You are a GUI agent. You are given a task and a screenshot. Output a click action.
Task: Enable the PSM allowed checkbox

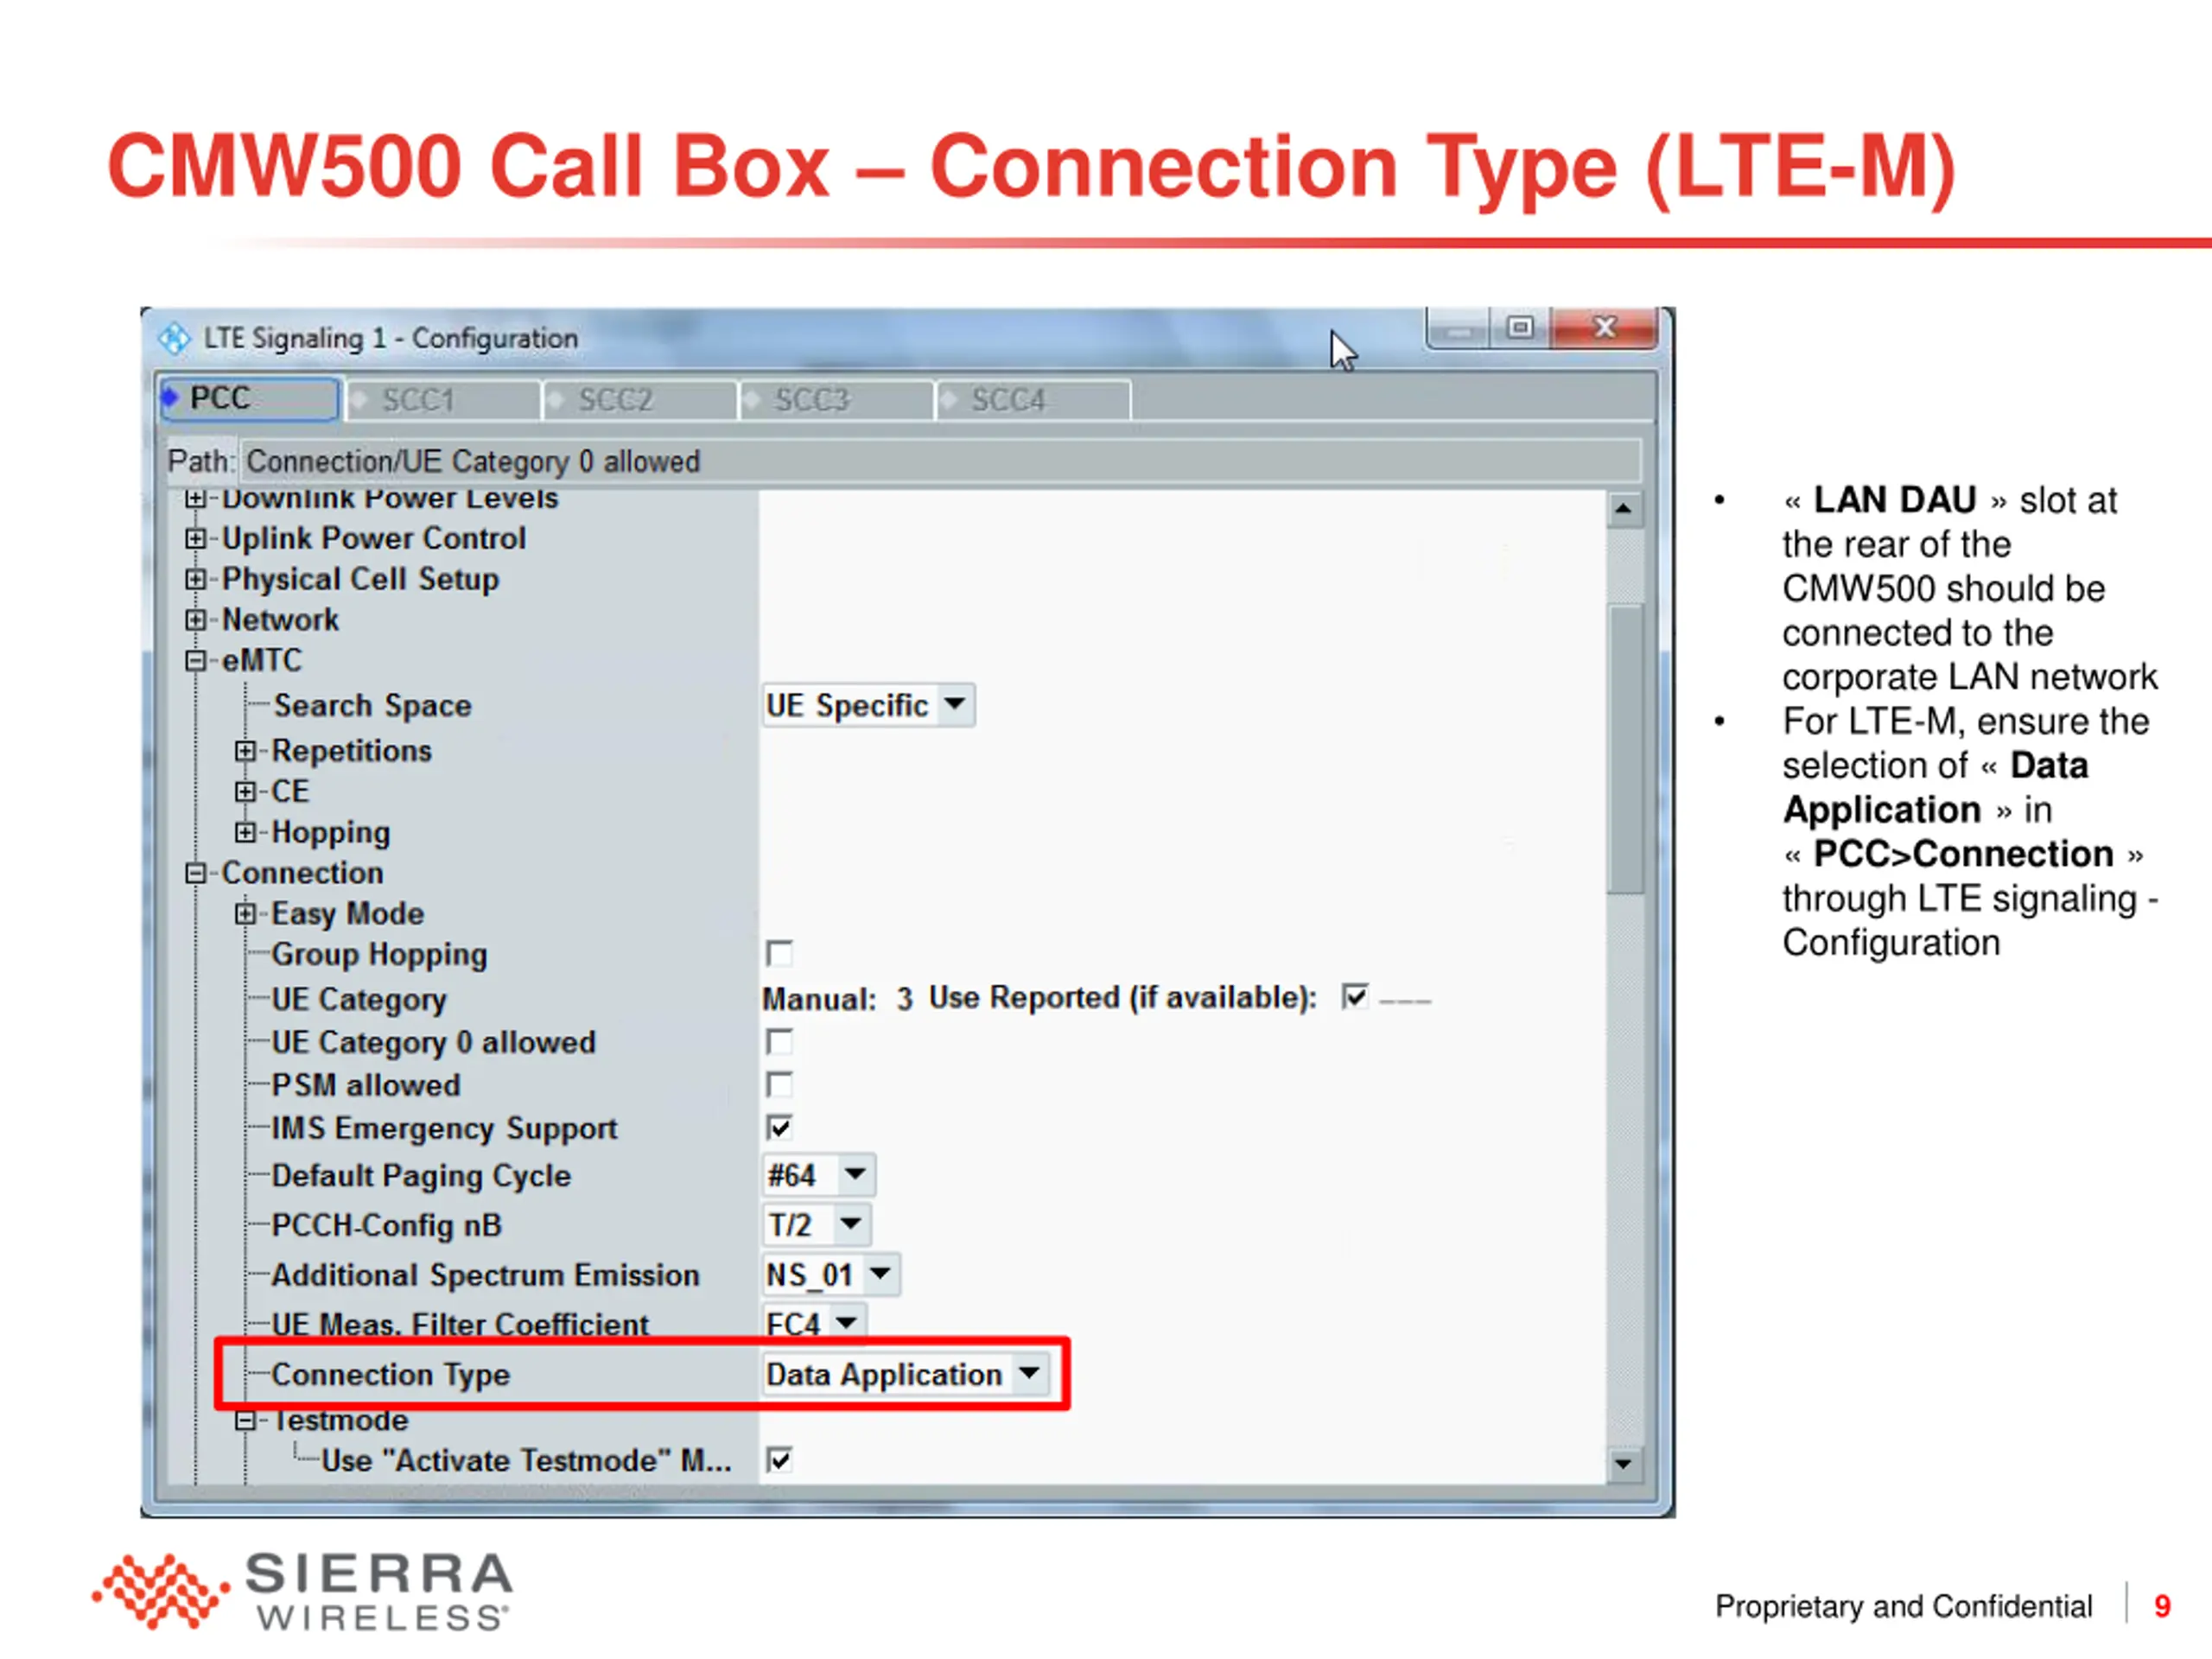(x=779, y=1085)
